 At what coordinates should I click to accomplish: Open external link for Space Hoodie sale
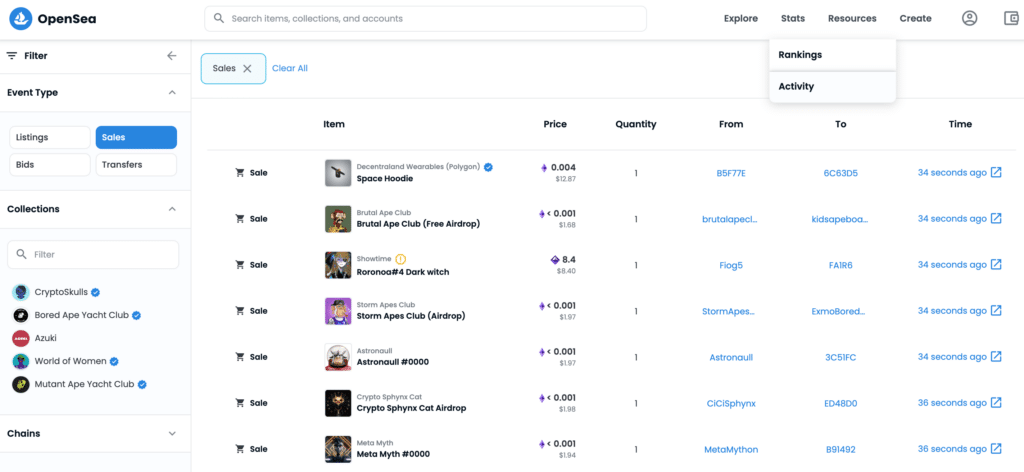[x=996, y=172]
